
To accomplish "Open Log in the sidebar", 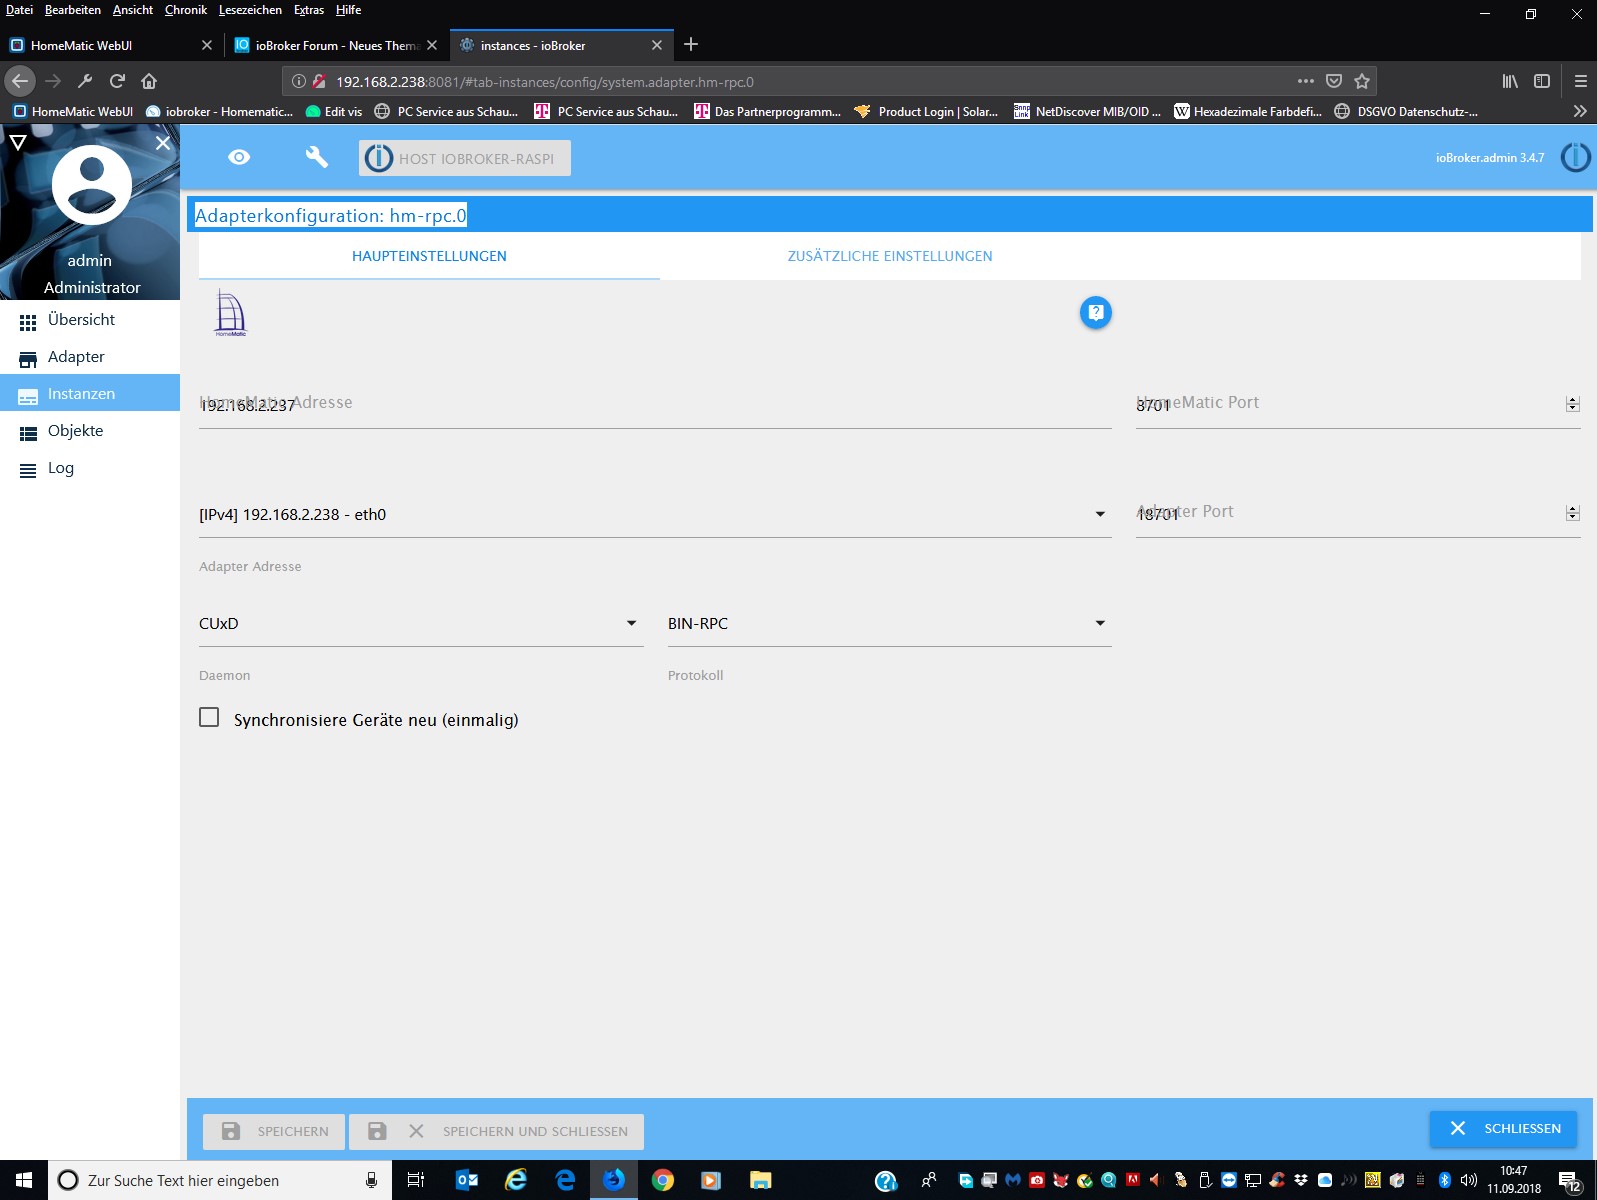I will [x=90, y=468].
